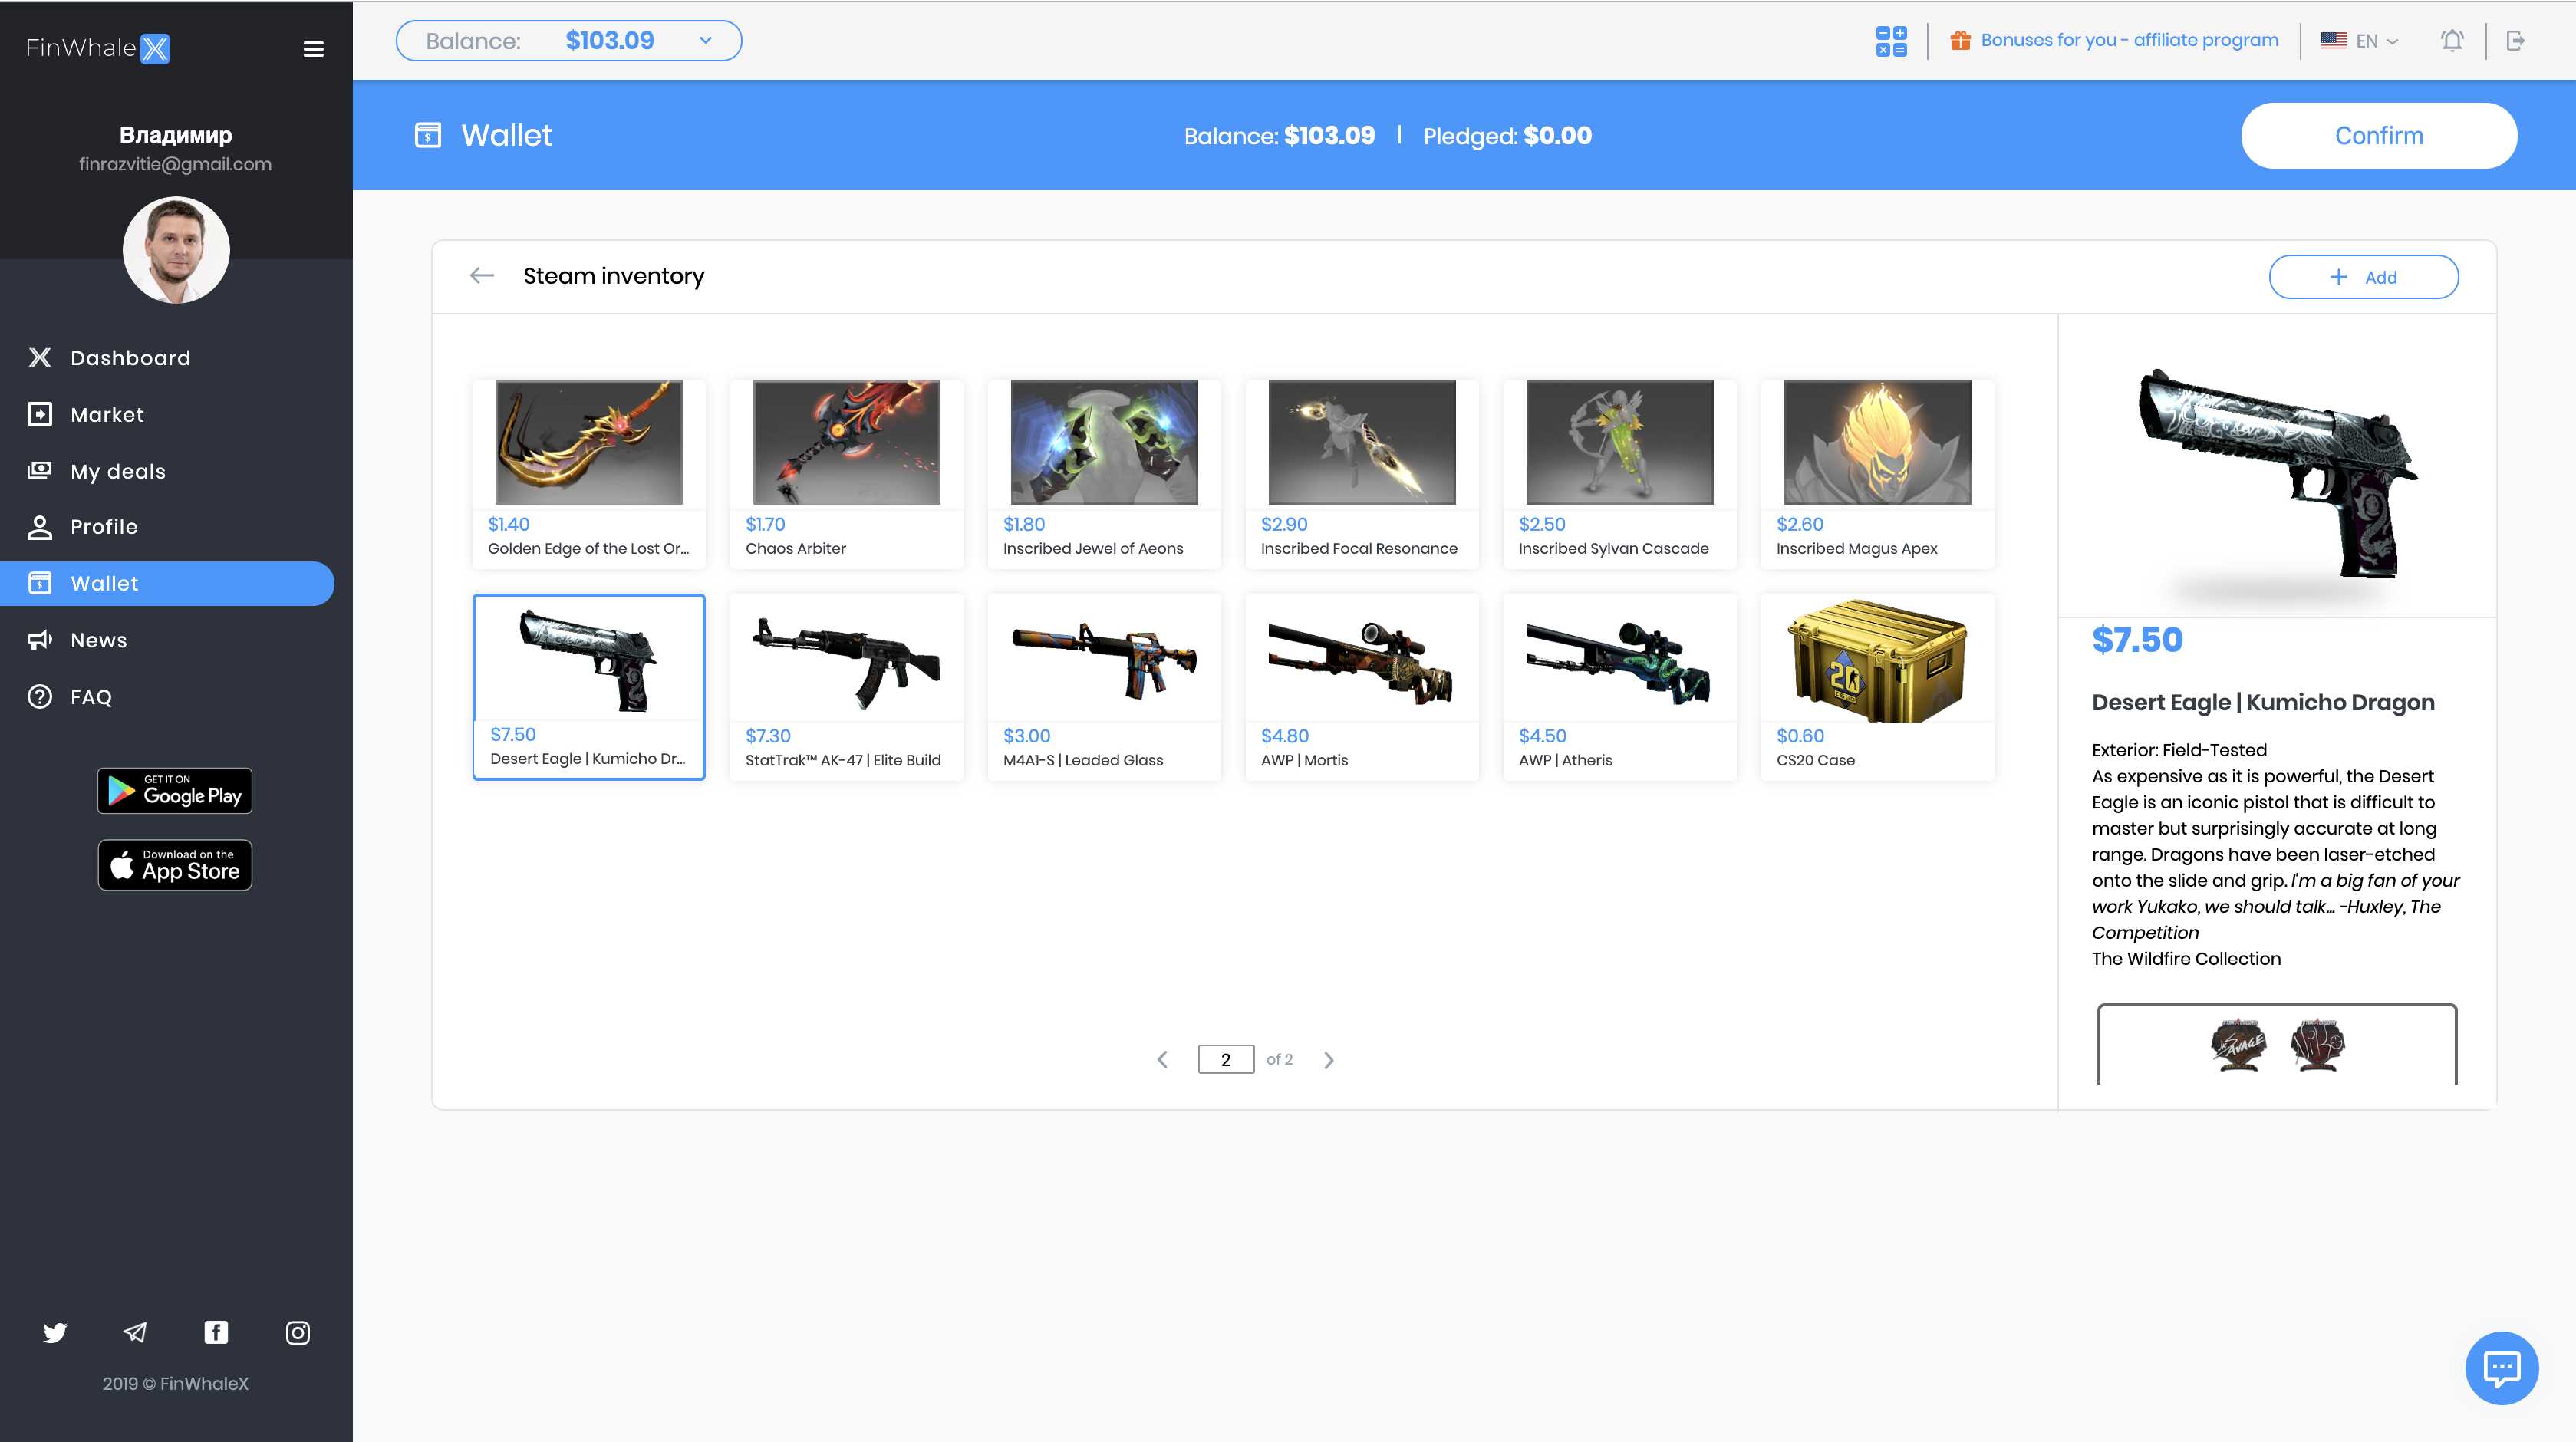2576x1442 pixels.
Task: Open the Profile section
Action: (104, 526)
